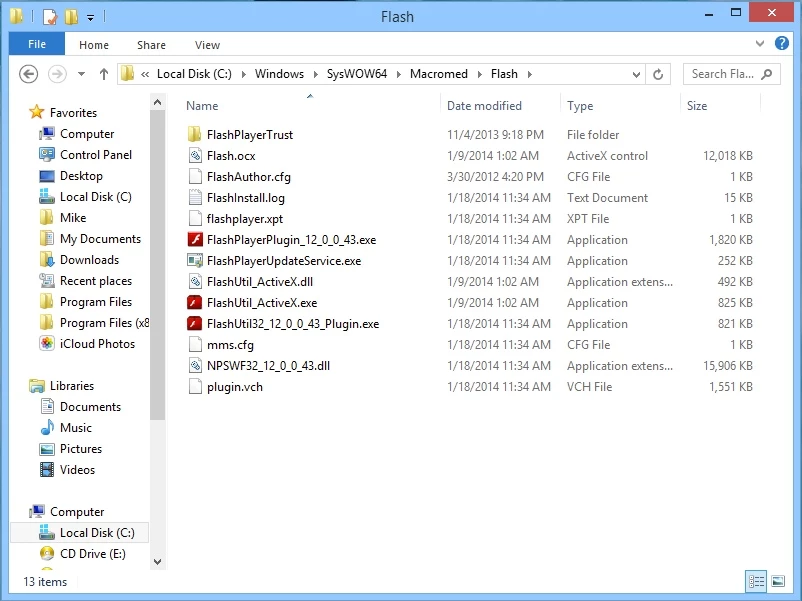This screenshot has width=802, height=601.
Task: Select the FlashPlayerUpdateService.exe icon
Action: 195,260
